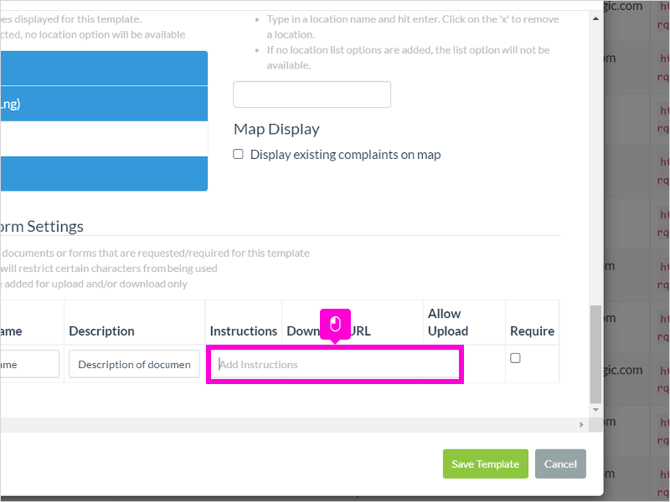The image size is (670, 502).
Task: Click the dialog vertical scrollbar thumb
Action: [596, 354]
